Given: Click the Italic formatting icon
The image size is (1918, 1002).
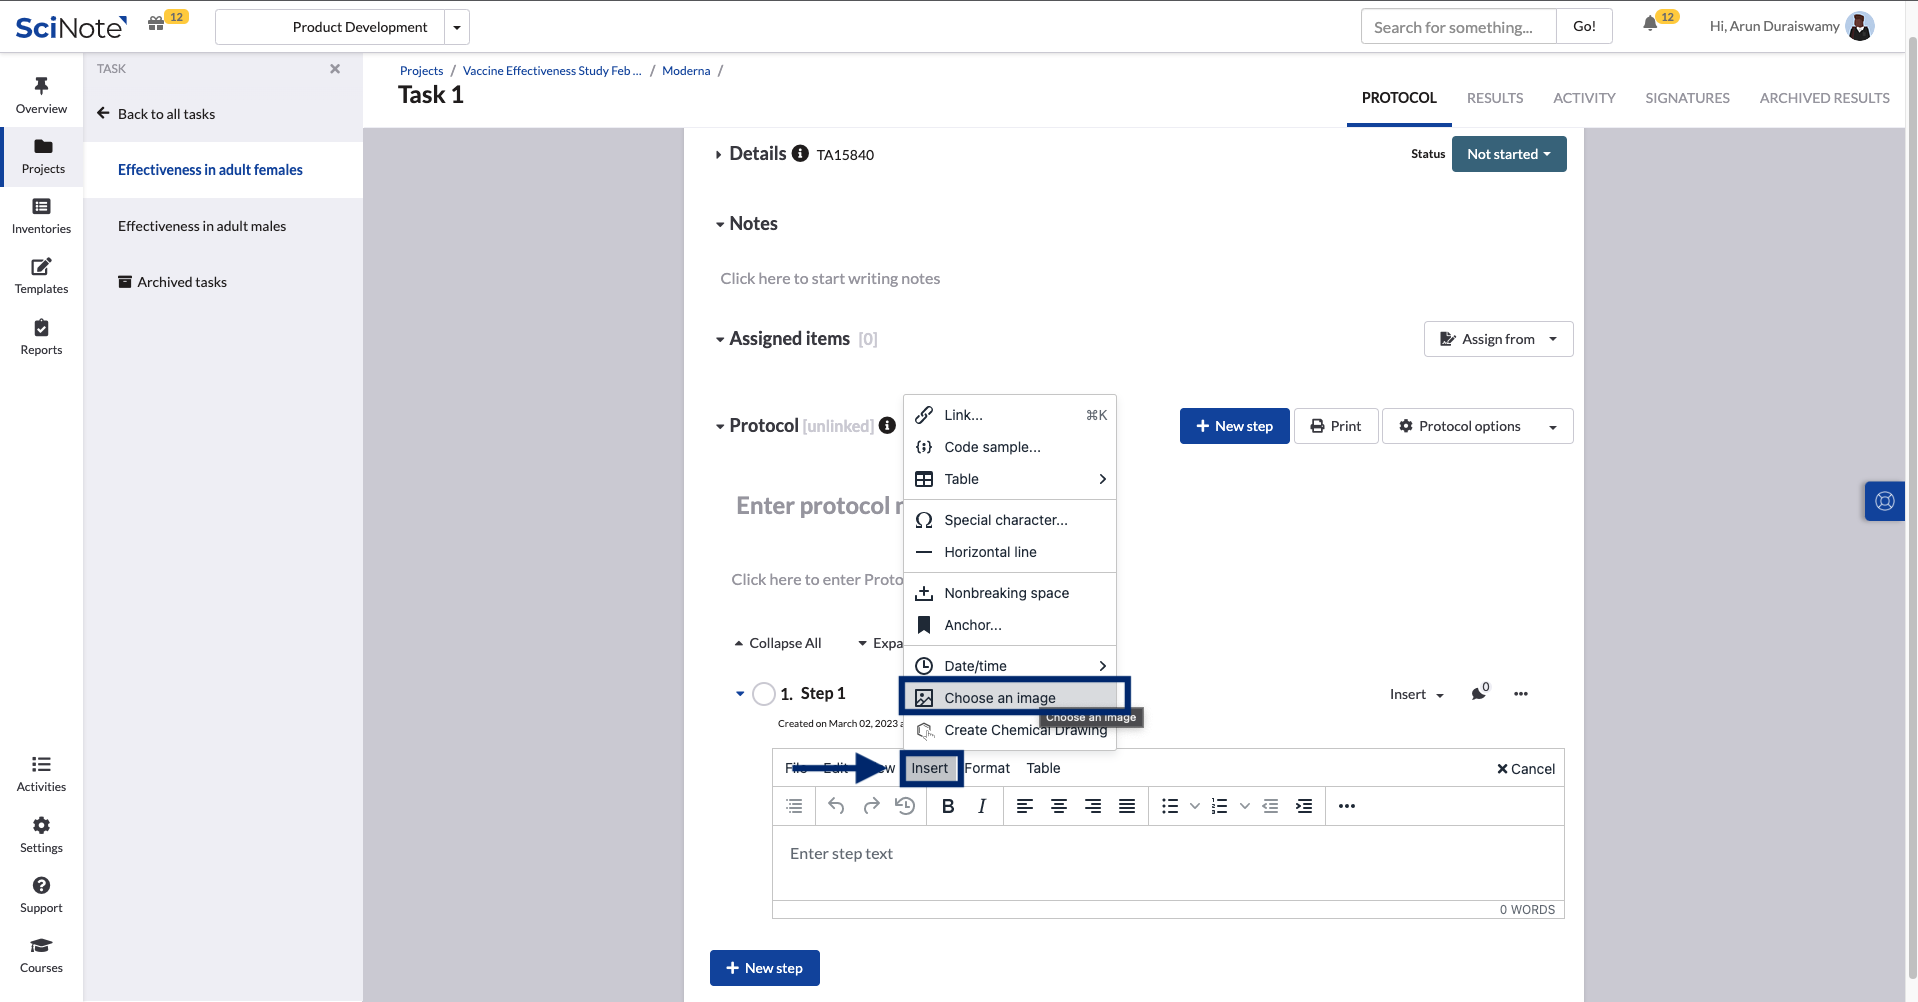Looking at the screenshot, I should (x=982, y=806).
